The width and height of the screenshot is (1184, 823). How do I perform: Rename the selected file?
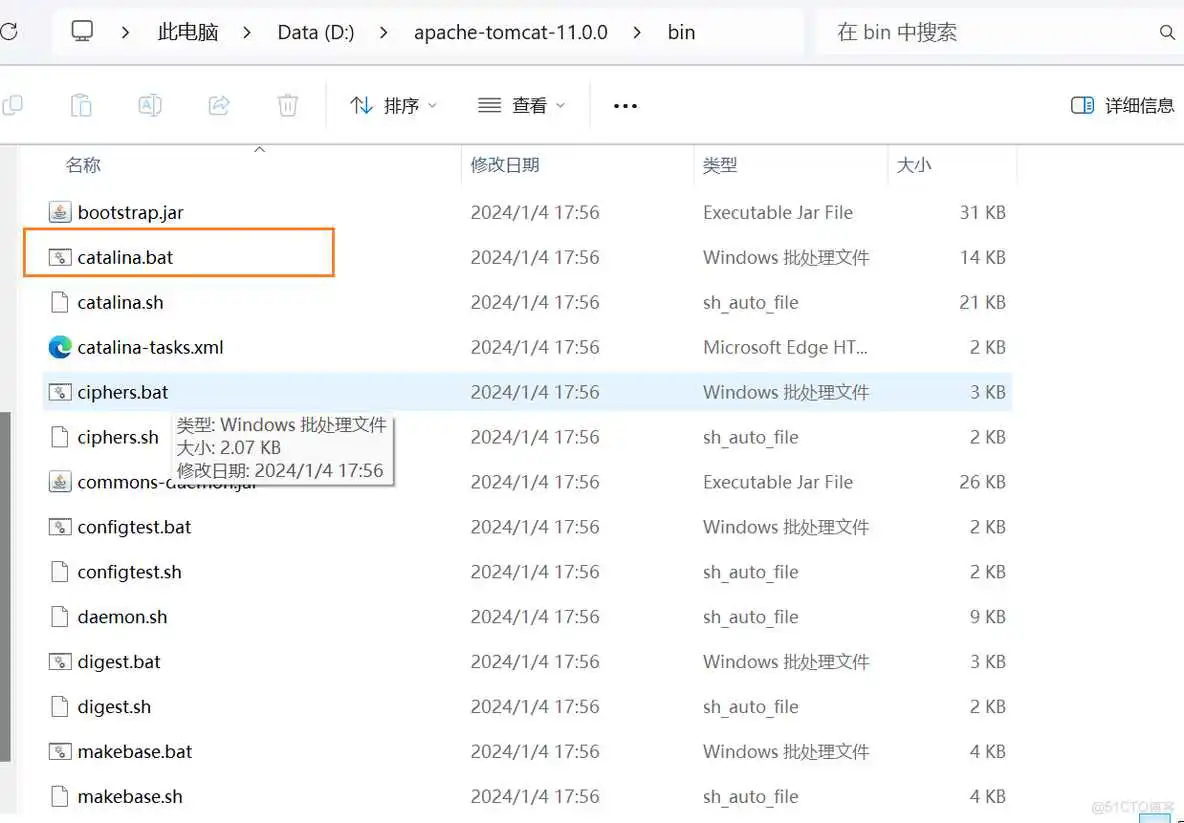(150, 104)
